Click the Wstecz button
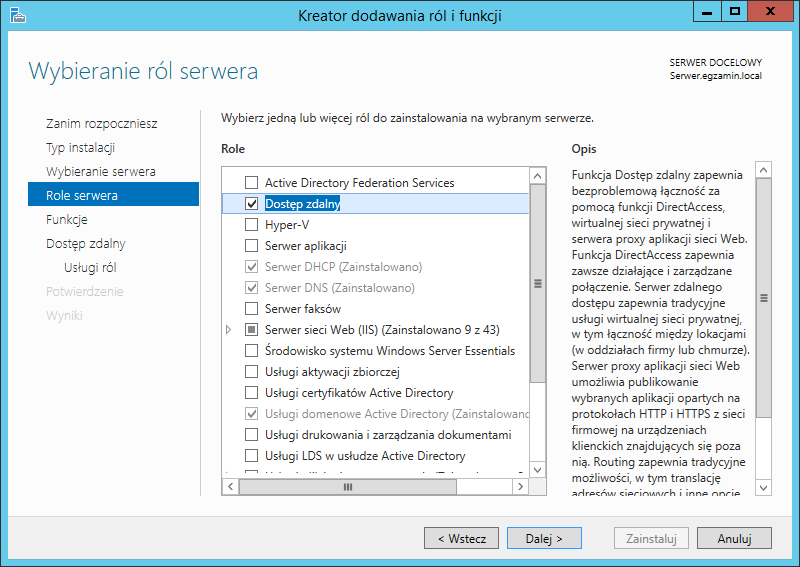This screenshot has width=800, height=567. pyautogui.click(x=461, y=538)
